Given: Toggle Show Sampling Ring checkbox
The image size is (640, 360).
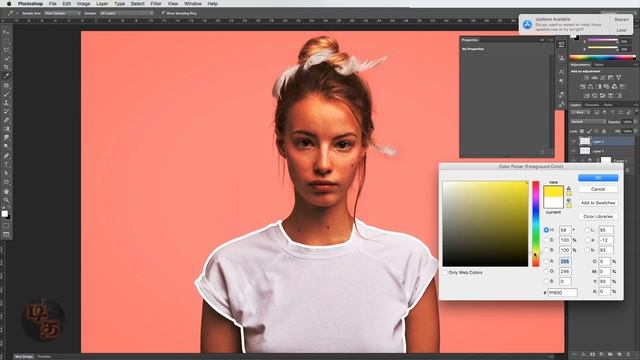Looking at the screenshot, I should (x=163, y=13).
